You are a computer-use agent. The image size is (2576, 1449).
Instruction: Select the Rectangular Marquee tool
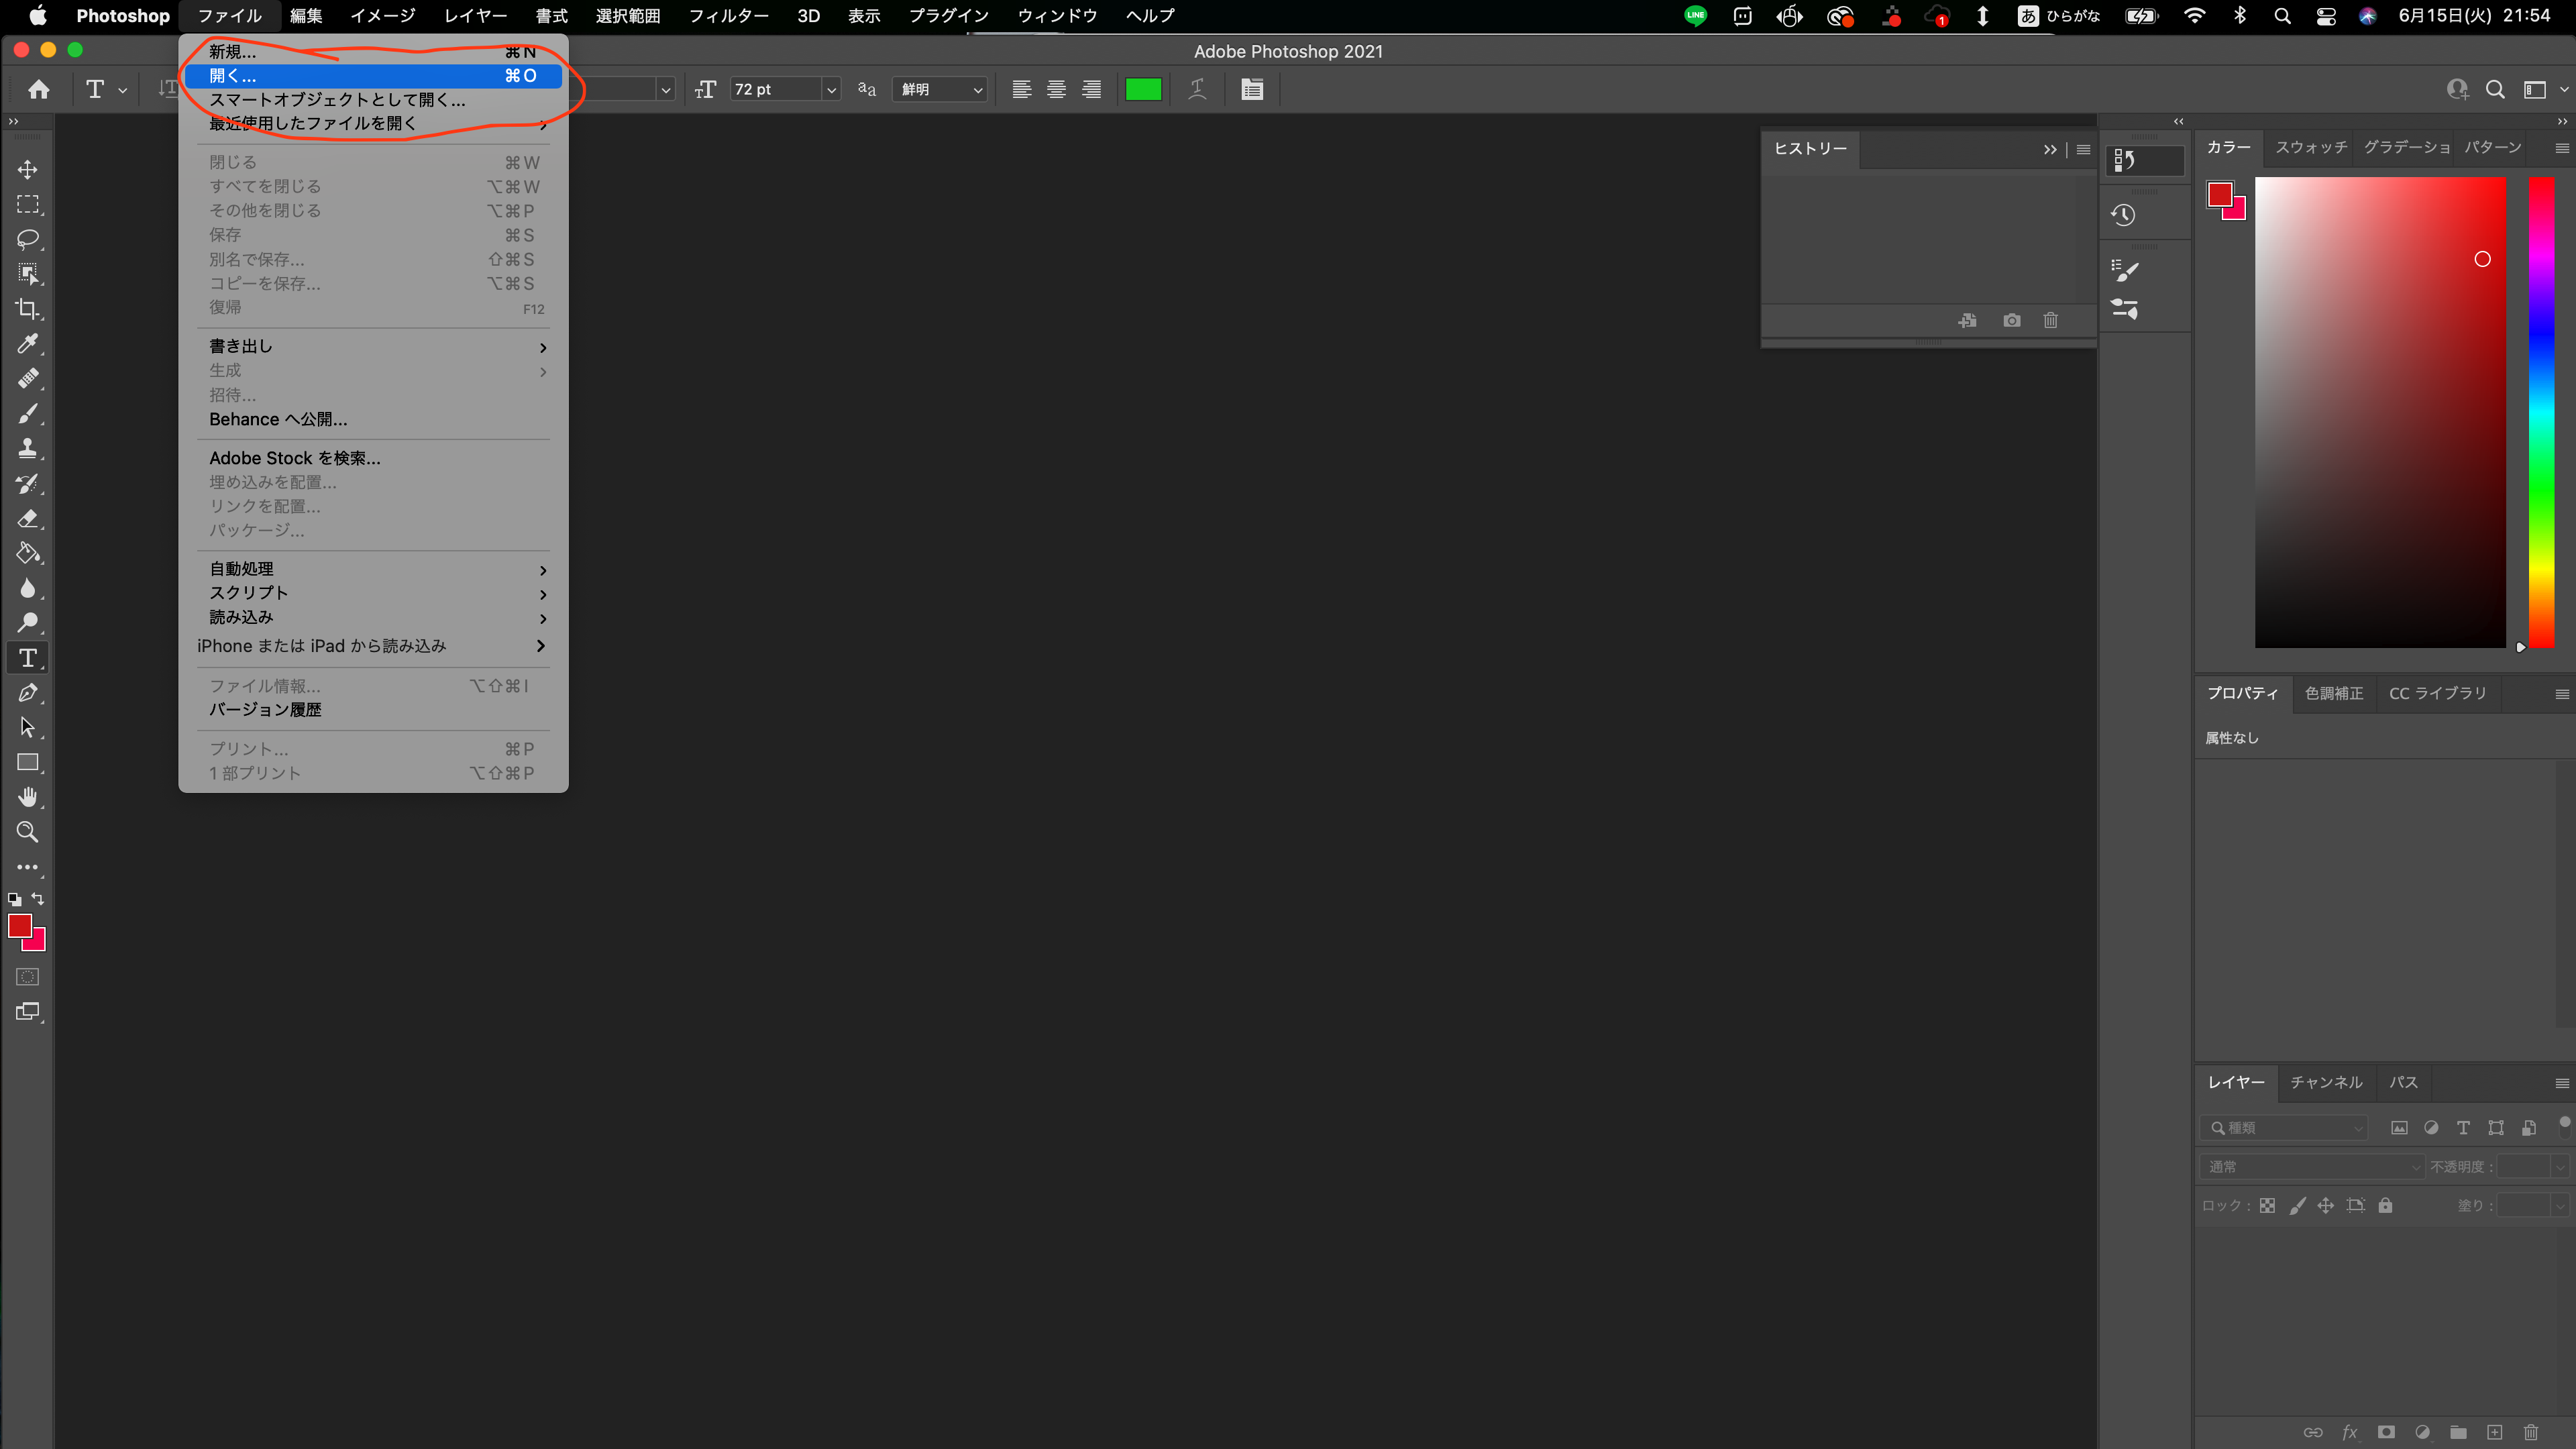coord(27,204)
